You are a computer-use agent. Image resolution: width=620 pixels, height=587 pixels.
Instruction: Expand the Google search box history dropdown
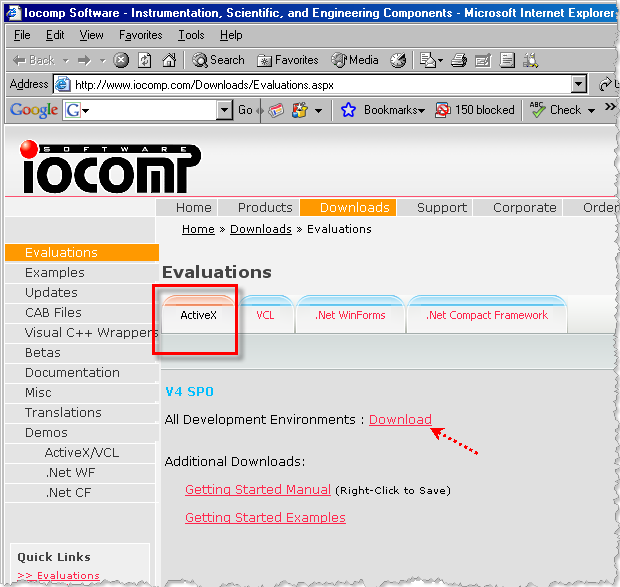pyautogui.click(x=224, y=110)
